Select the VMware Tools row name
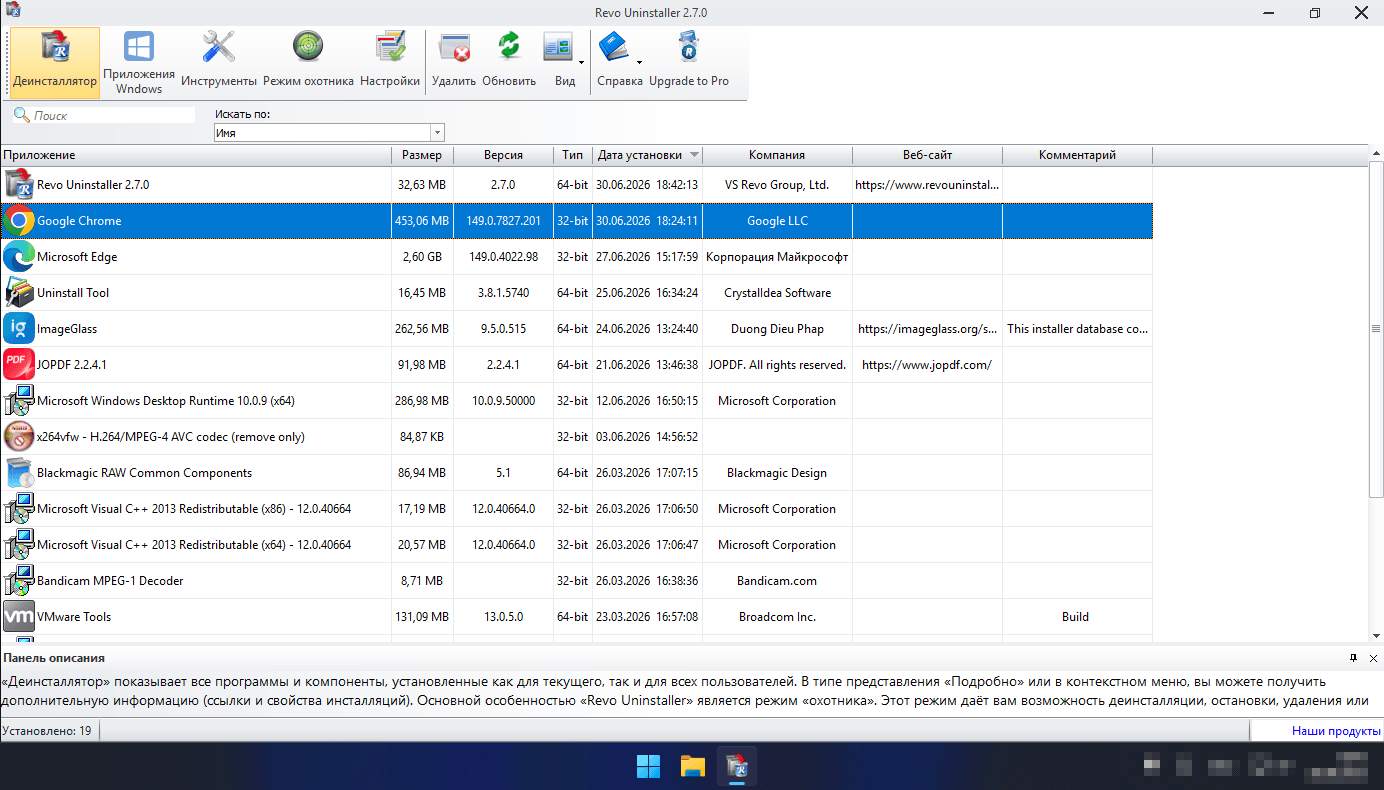Image resolution: width=1384 pixels, height=790 pixels. [x=74, y=617]
